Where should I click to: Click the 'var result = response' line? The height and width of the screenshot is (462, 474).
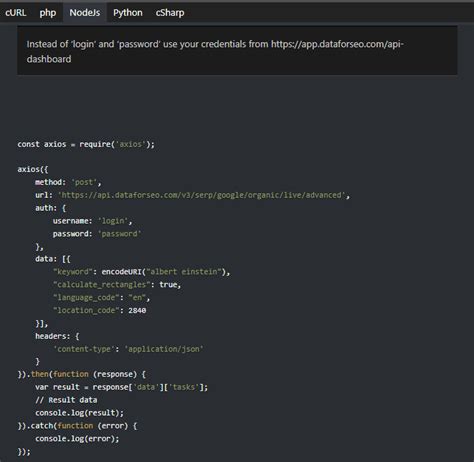(121, 387)
